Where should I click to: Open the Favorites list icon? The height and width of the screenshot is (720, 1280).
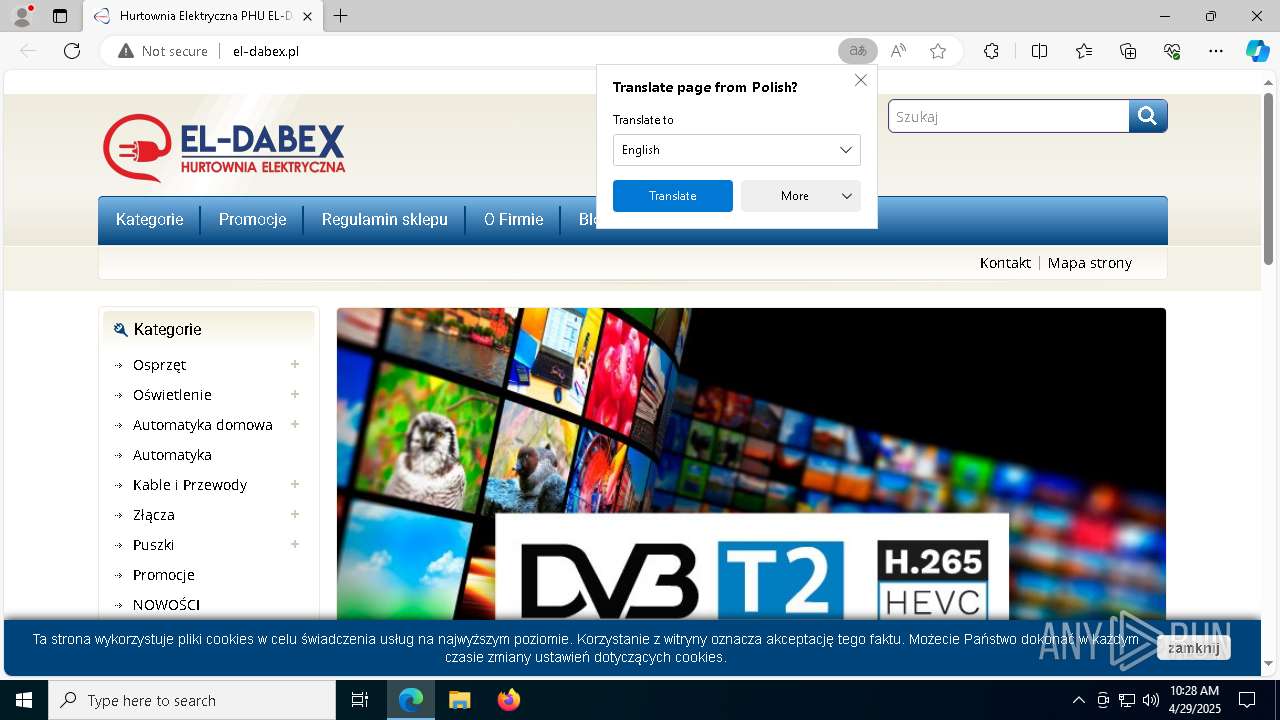[1084, 51]
